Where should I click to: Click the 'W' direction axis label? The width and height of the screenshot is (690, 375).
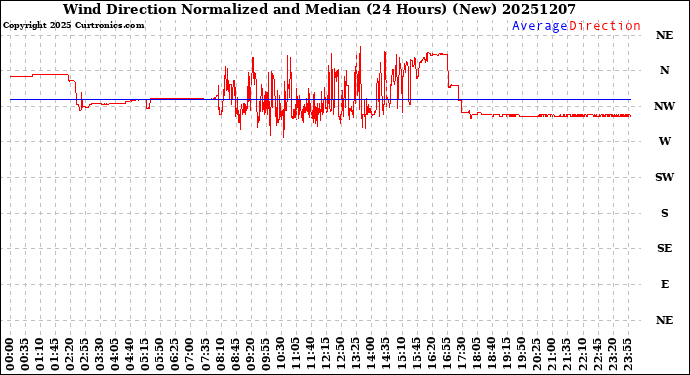click(664, 141)
